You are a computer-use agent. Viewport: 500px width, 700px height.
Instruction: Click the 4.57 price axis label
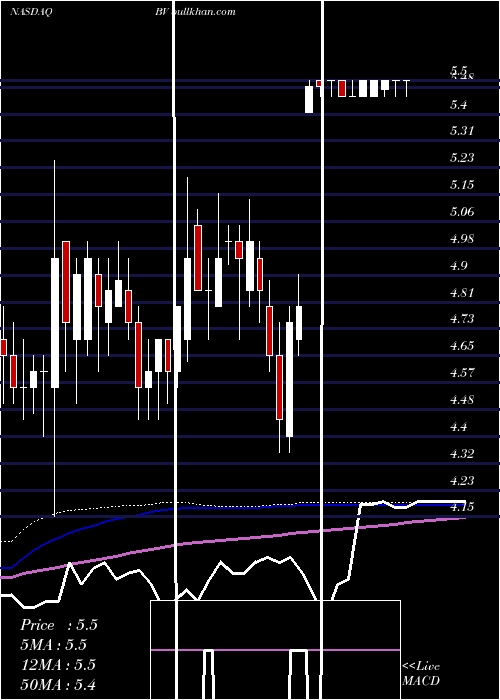[x=462, y=372]
